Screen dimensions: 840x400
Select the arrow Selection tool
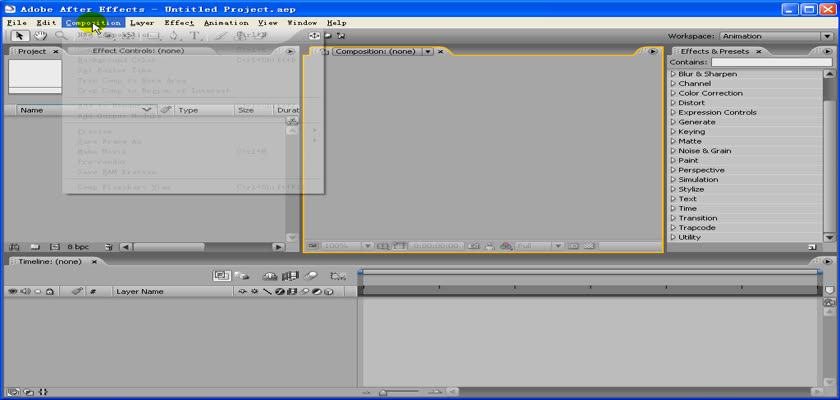pyautogui.click(x=20, y=36)
